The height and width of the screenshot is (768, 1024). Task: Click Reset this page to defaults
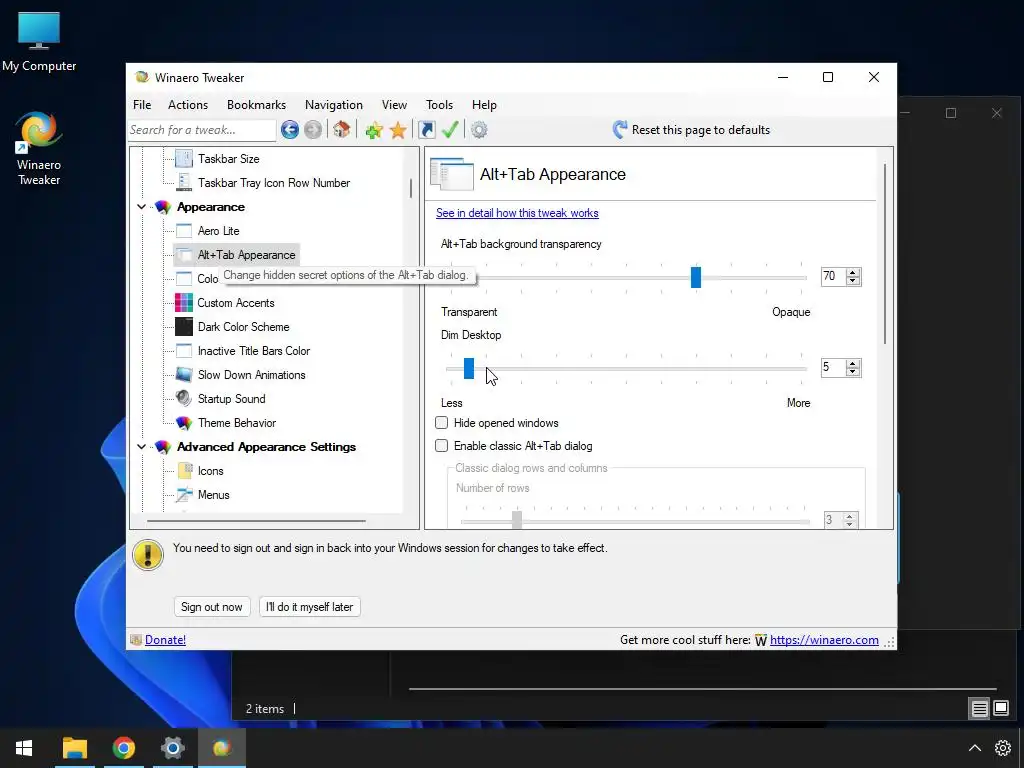[701, 130]
